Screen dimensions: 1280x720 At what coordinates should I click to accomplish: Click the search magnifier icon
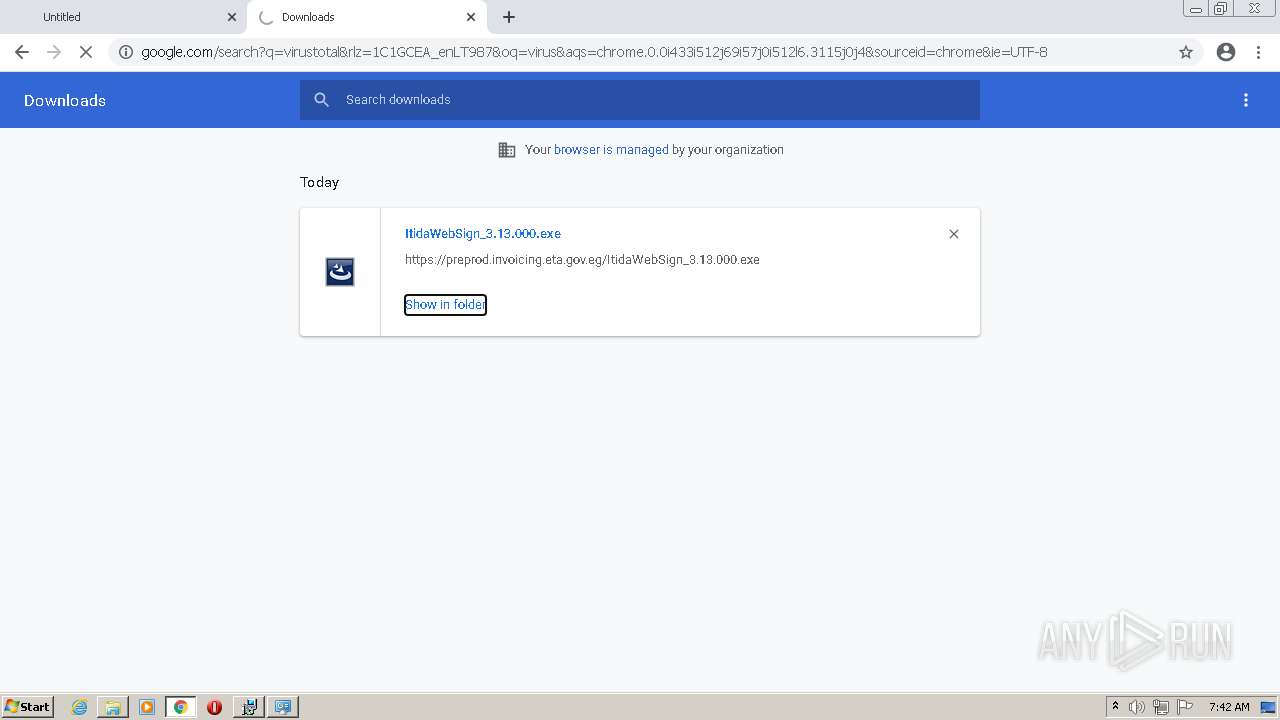coord(321,100)
